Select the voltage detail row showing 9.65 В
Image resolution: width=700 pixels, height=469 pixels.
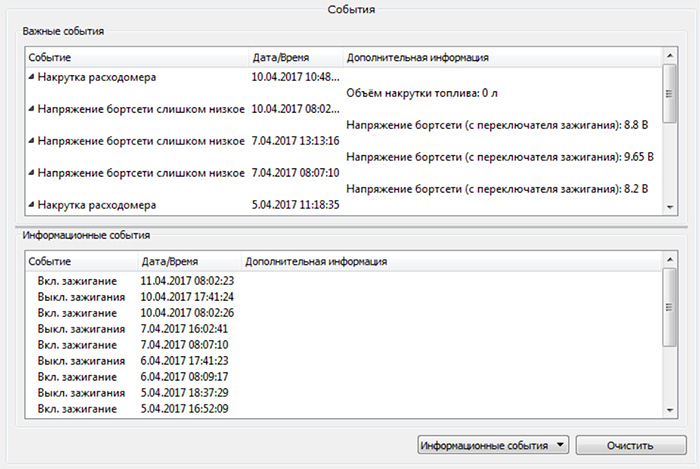click(x=499, y=157)
